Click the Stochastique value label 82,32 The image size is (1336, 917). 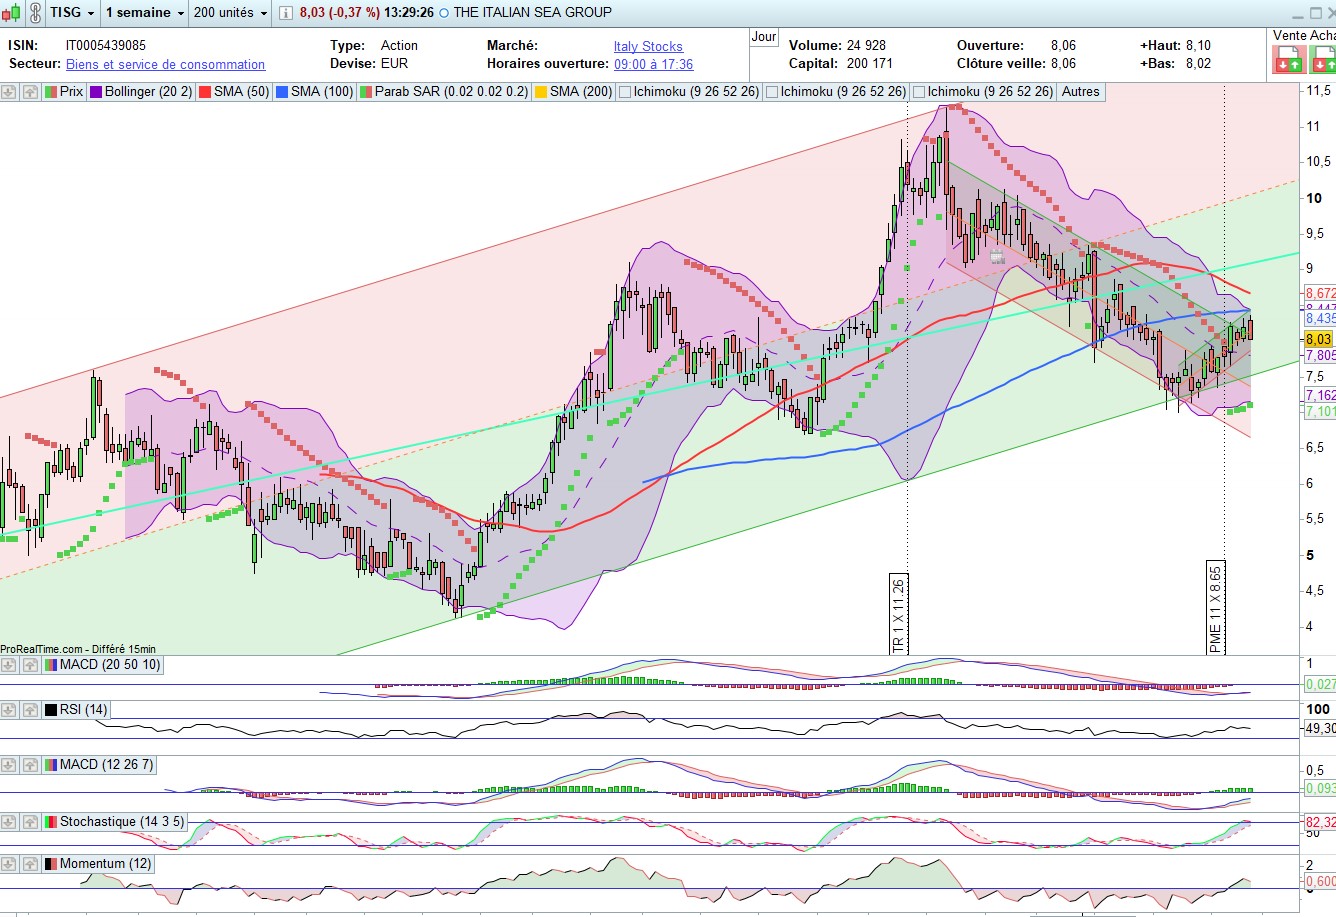point(1320,823)
